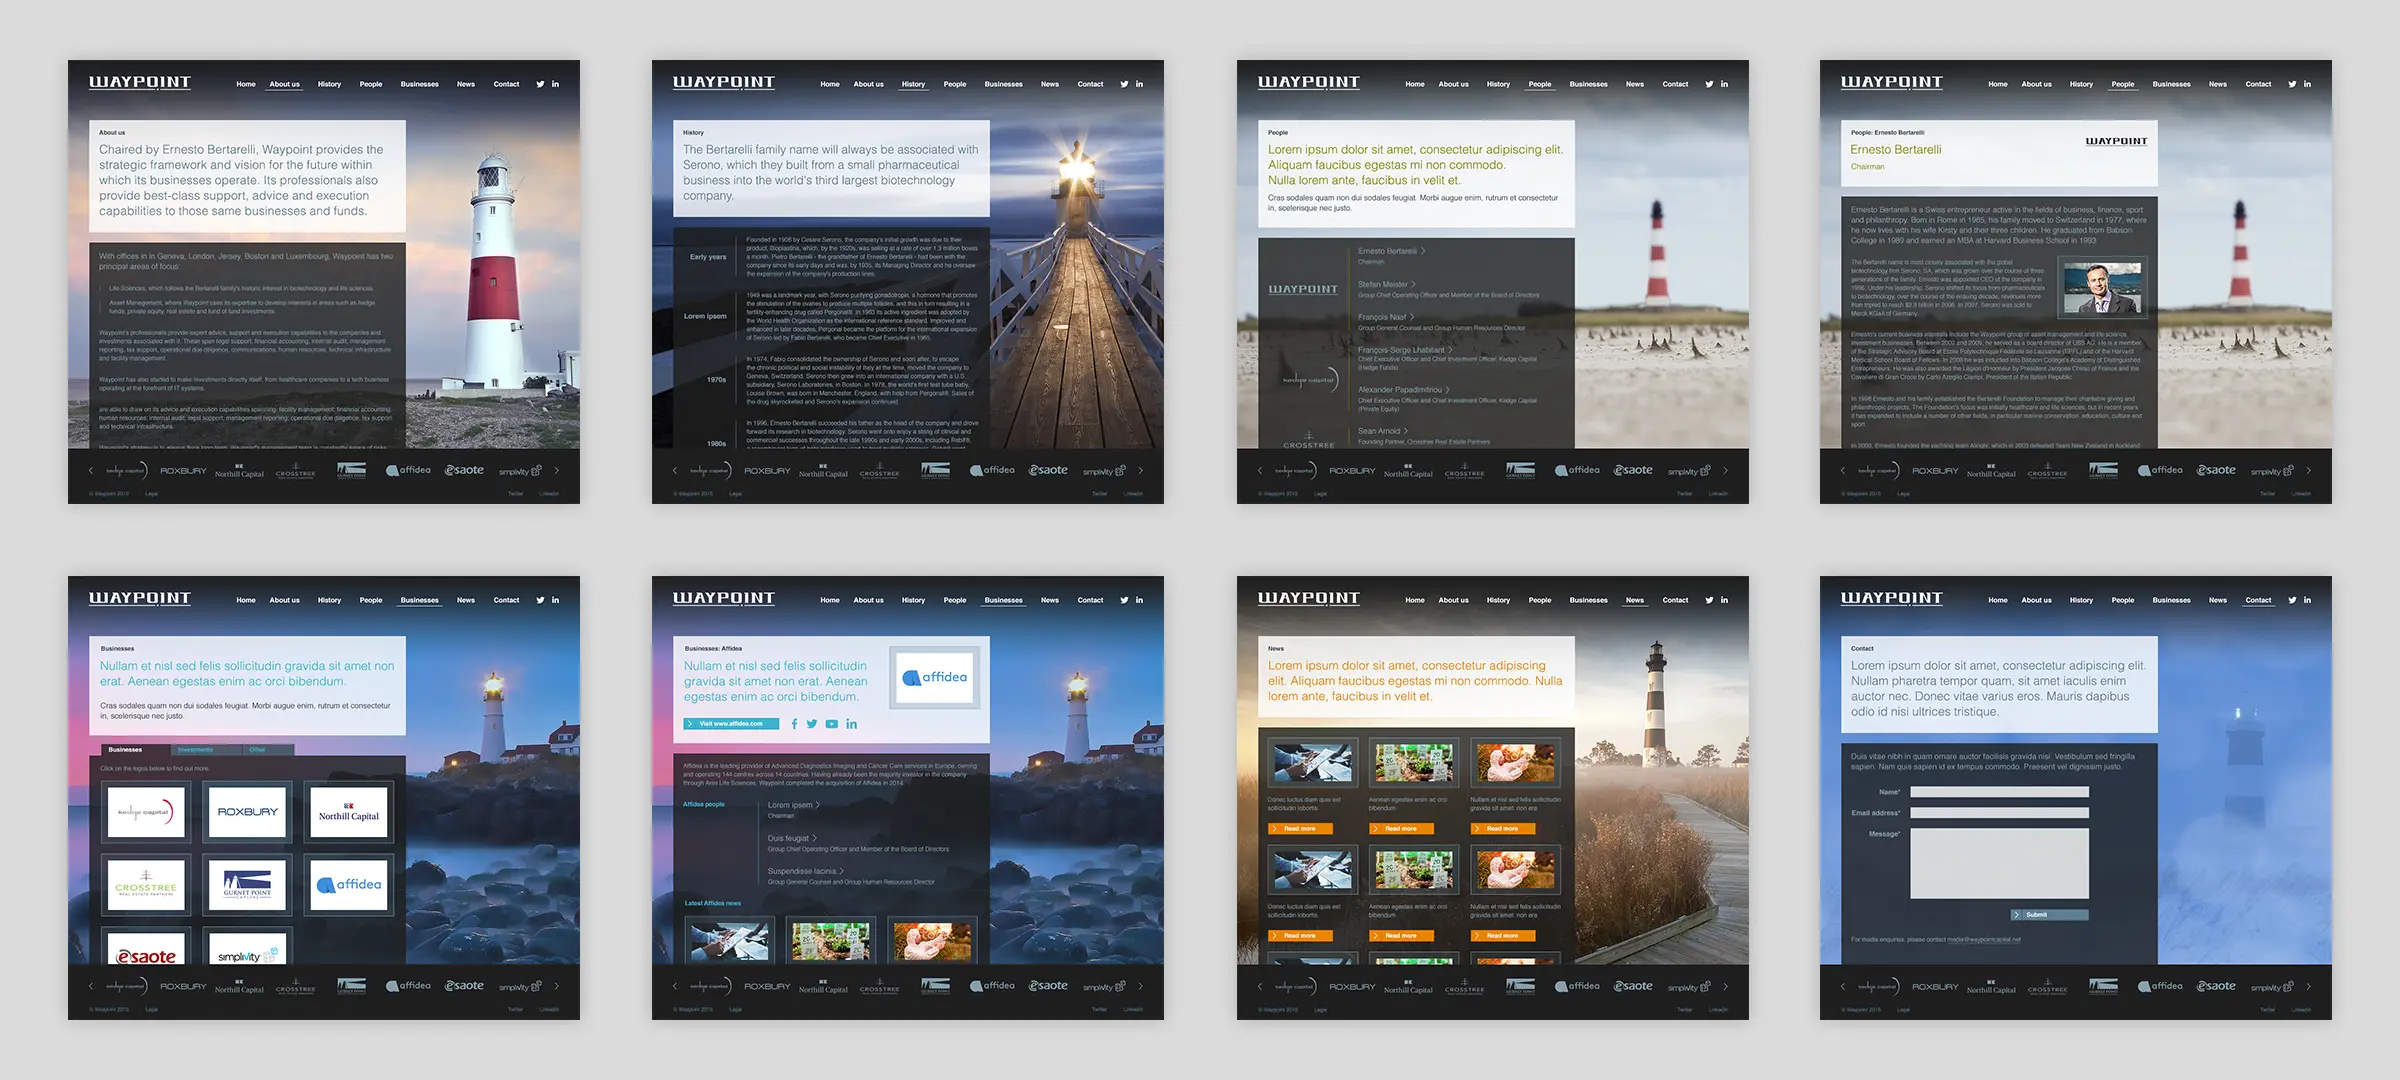Open Ernesto Bertarelli portrait photo thumbnail
Viewport: 2400px width, 1080px height.
2101,288
